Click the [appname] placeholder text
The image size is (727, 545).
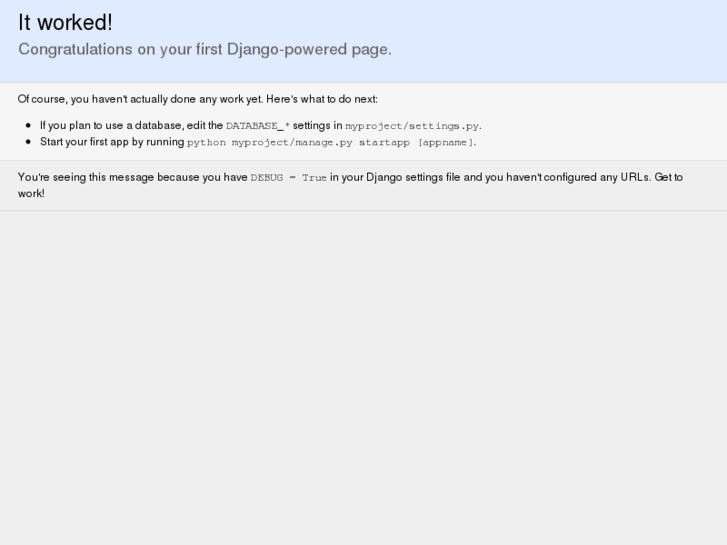[x=445, y=142]
